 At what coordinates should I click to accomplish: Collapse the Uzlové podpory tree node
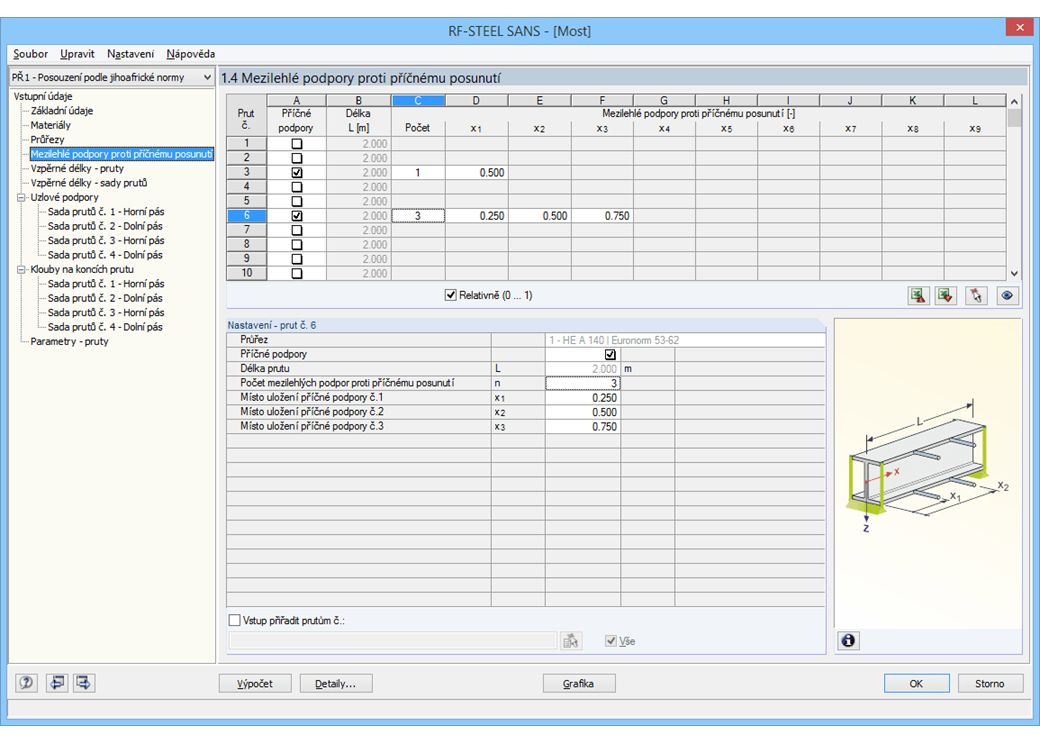[x=21, y=198]
